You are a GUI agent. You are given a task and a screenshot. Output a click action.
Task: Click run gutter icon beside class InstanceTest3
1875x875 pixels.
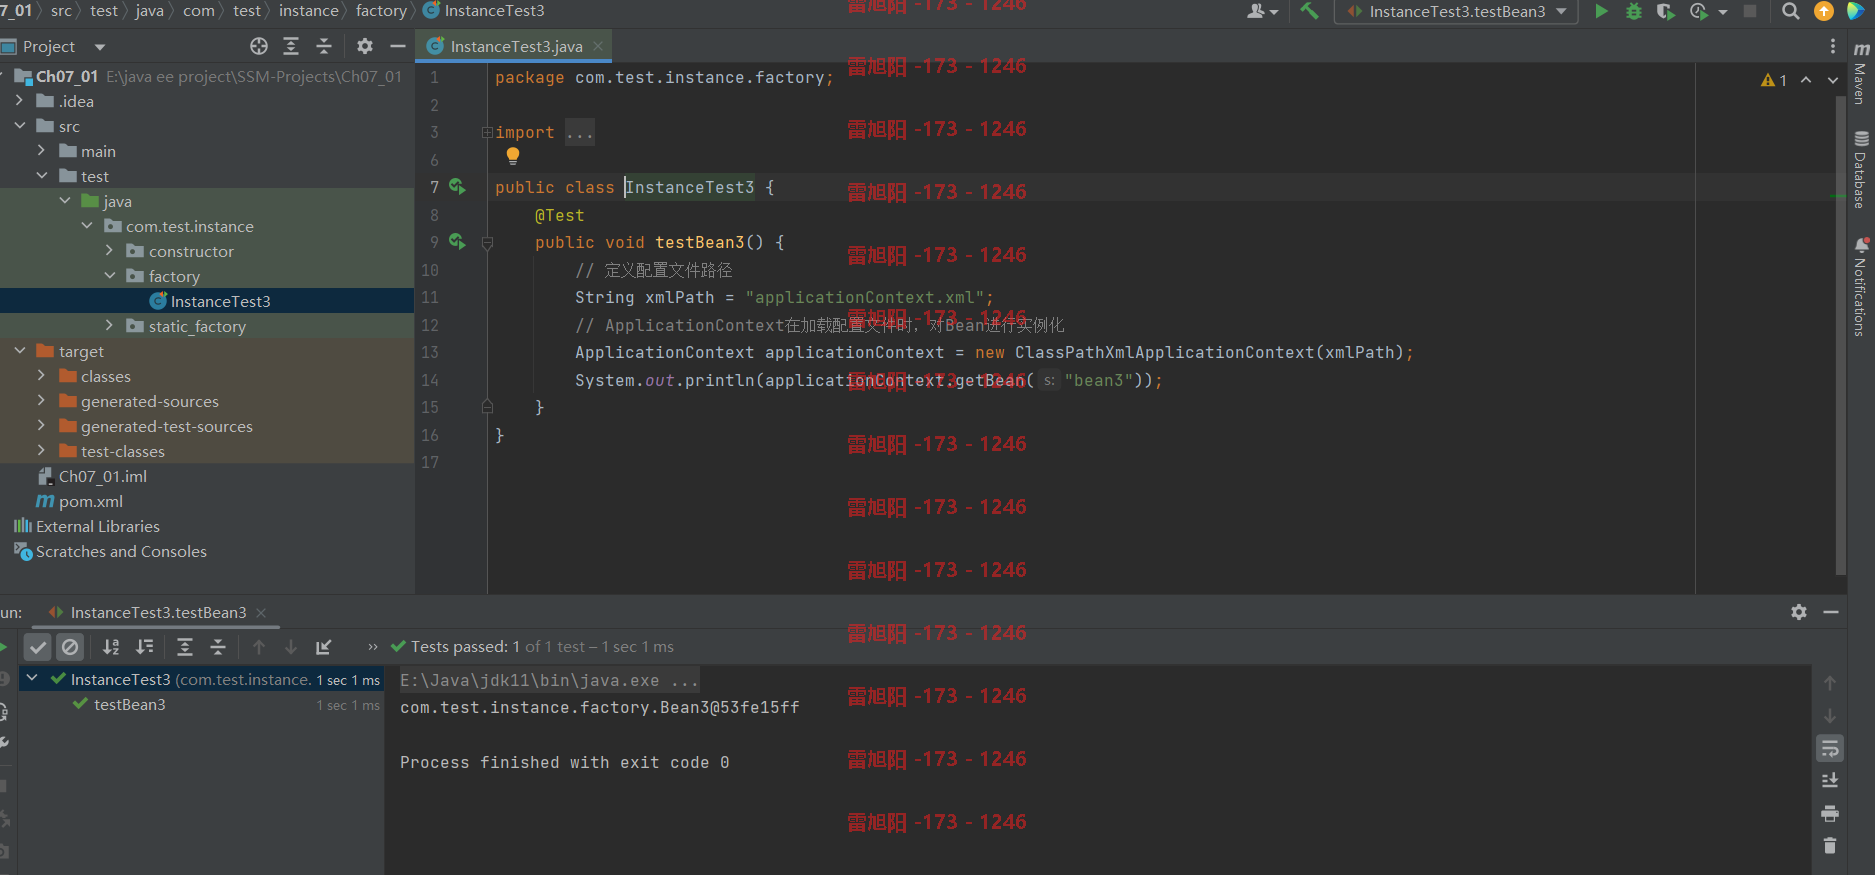click(x=457, y=187)
